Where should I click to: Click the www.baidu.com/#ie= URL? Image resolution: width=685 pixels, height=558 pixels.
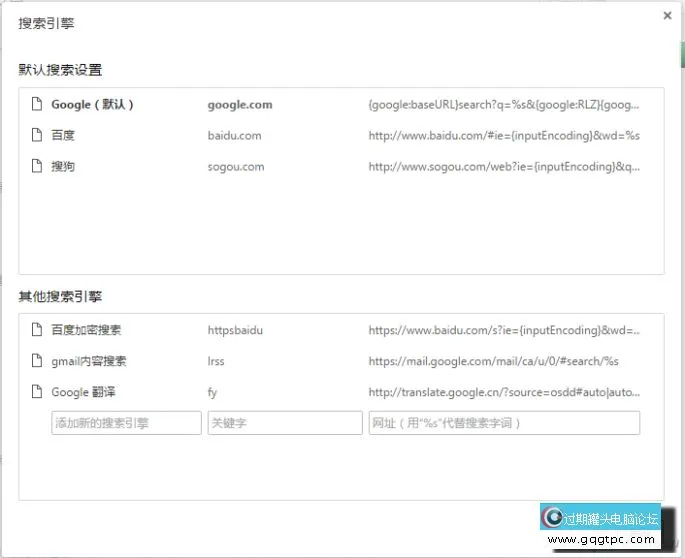click(x=504, y=135)
